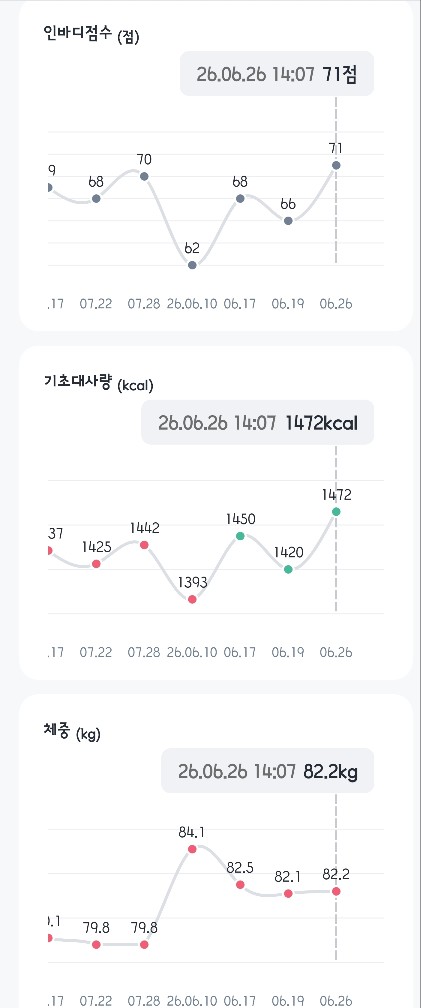Tap the 66 score data point
This screenshot has height=1008, width=421.
[x=288, y=220]
